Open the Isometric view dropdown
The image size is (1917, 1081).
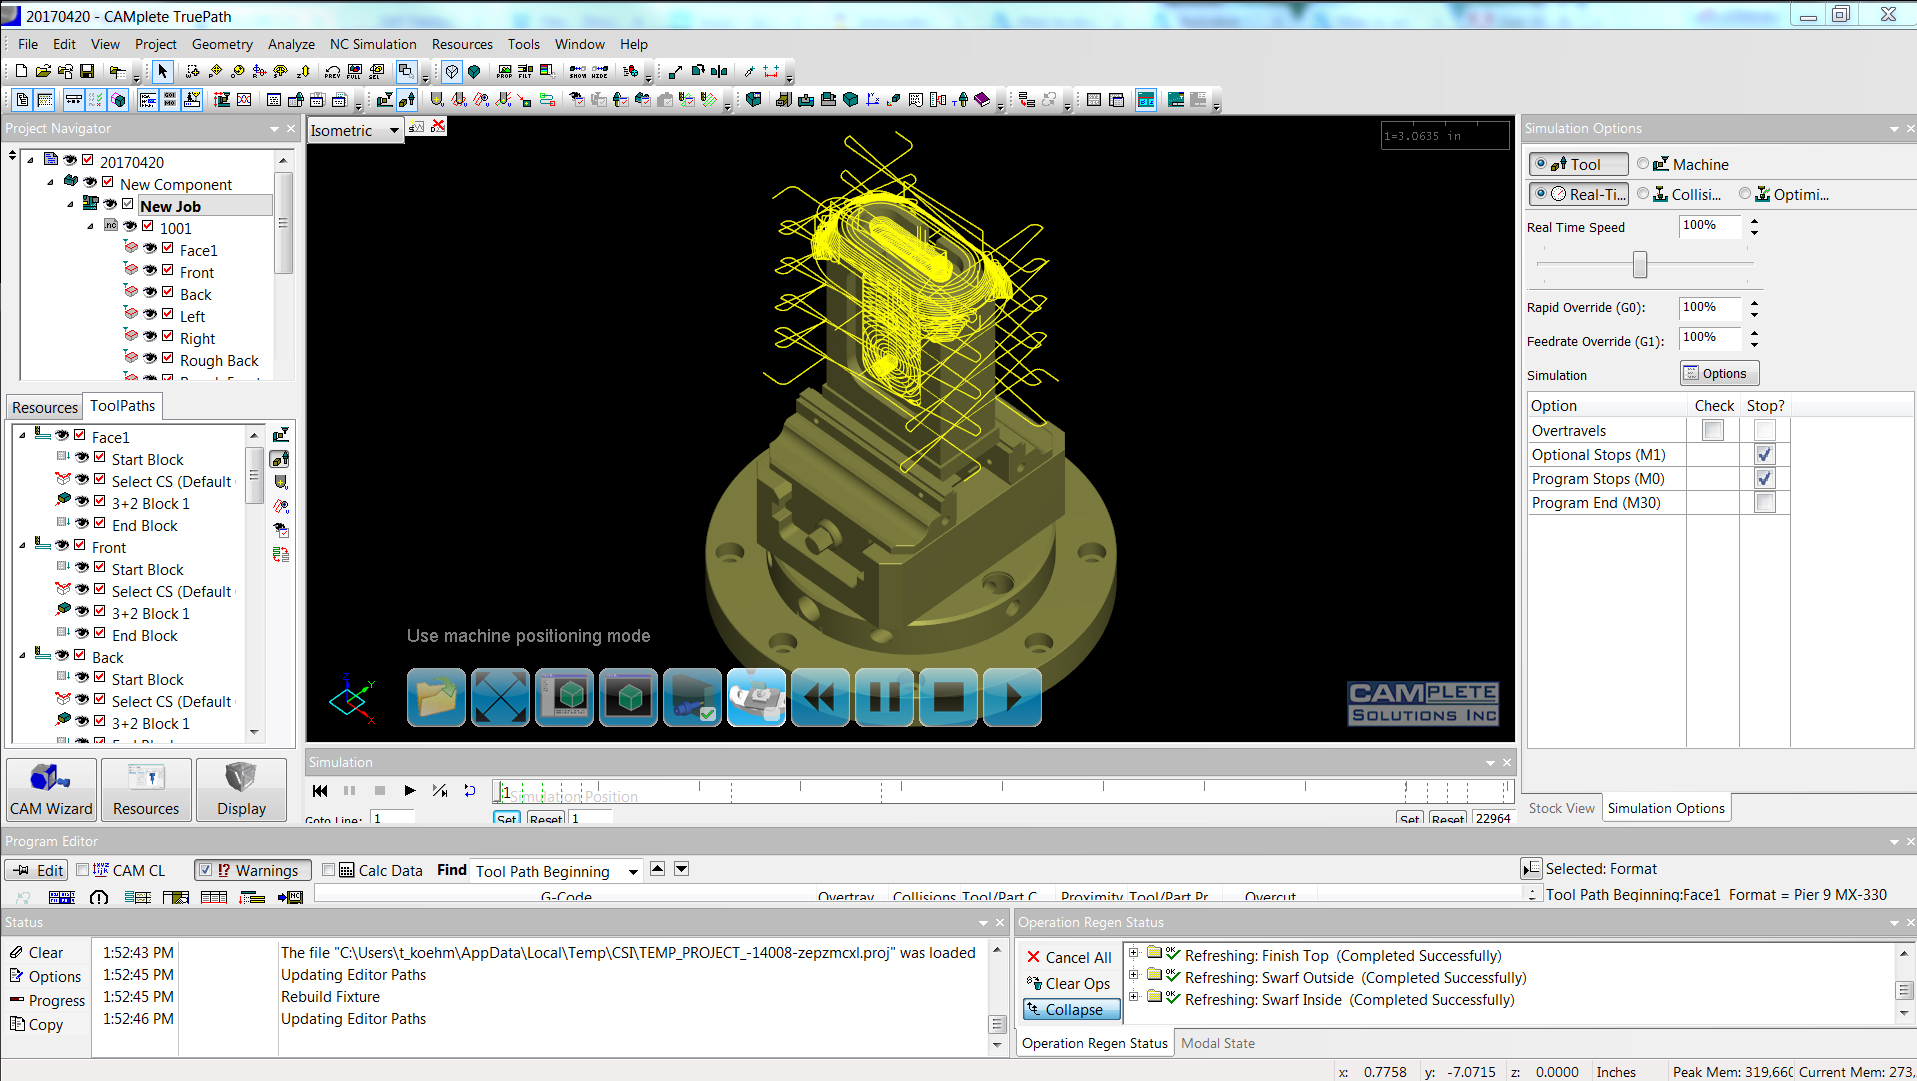[x=394, y=130]
